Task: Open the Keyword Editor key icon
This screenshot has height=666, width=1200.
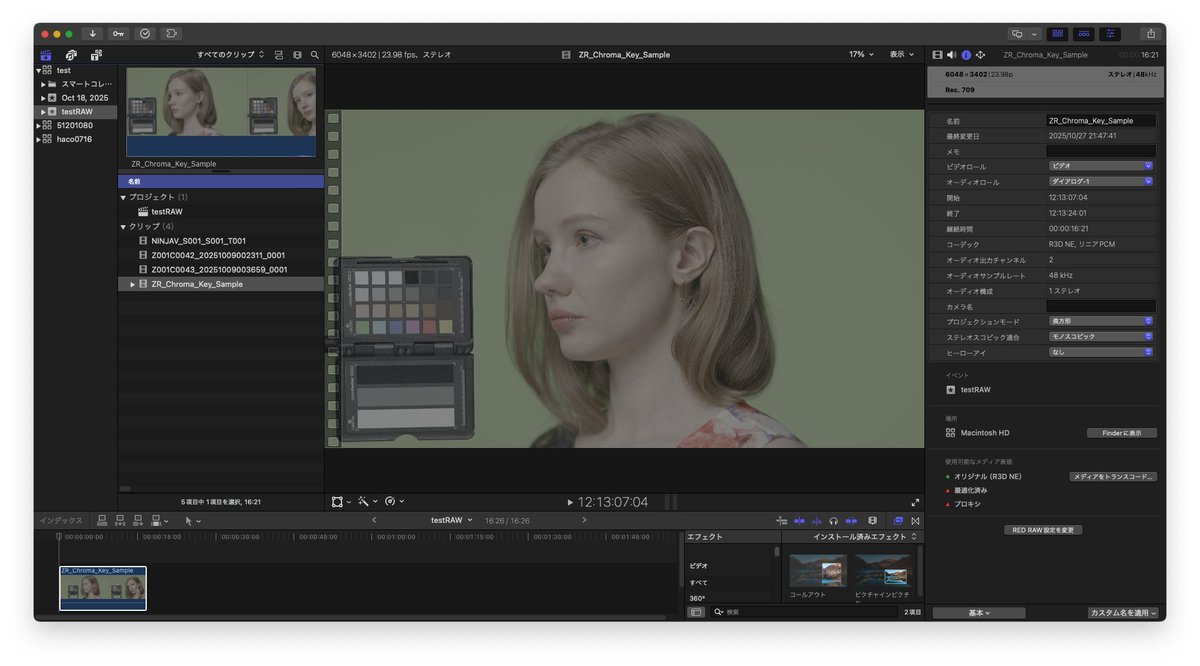Action: [118, 32]
